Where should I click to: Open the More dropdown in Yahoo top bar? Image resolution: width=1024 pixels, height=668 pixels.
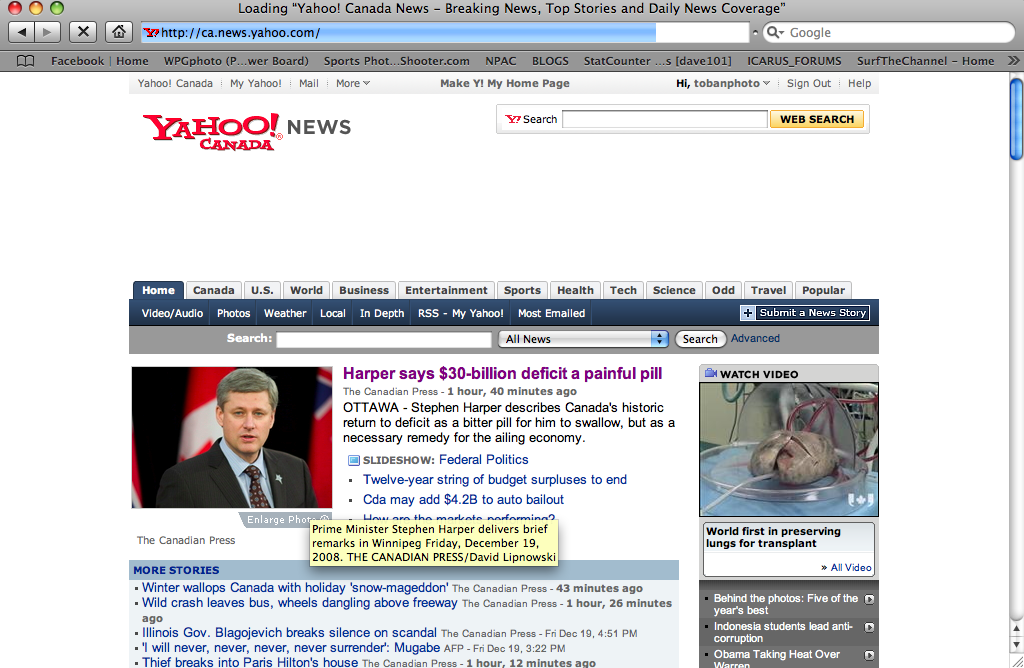click(353, 83)
